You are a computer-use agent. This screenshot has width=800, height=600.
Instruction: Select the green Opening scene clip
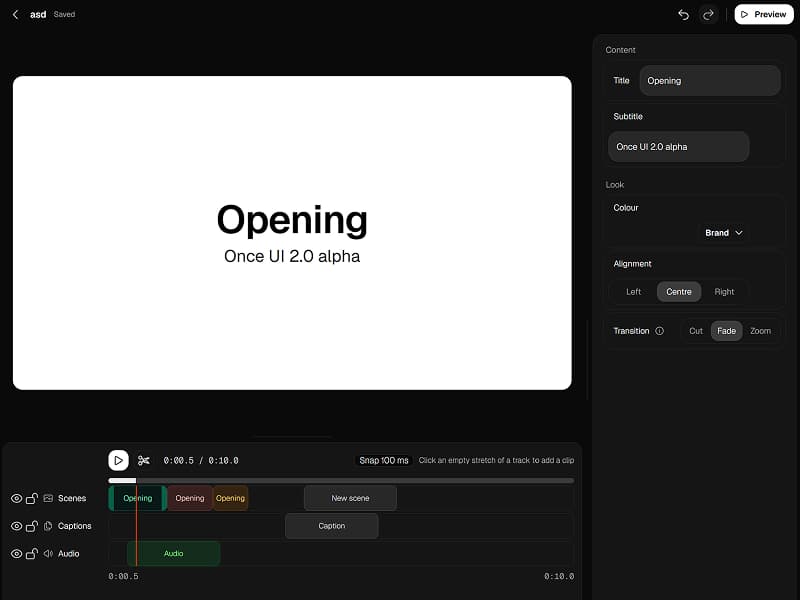[138, 498]
